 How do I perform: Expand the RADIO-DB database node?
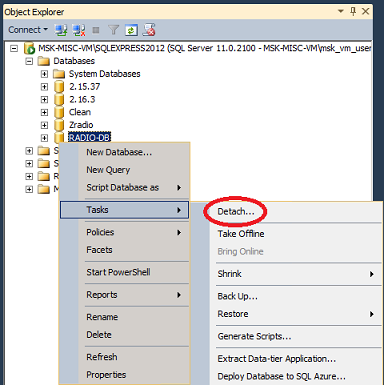tap(44, 138)
